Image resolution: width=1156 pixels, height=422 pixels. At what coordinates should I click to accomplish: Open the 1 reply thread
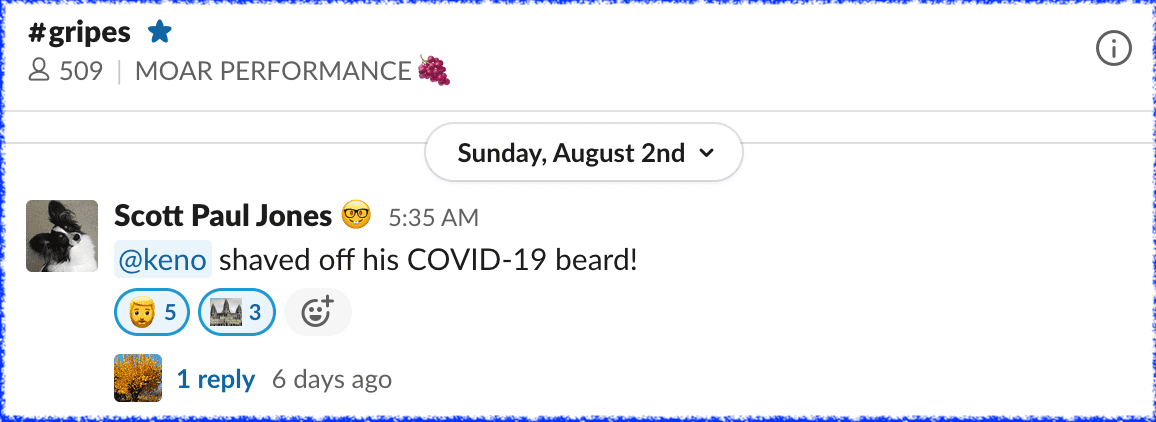216,379
